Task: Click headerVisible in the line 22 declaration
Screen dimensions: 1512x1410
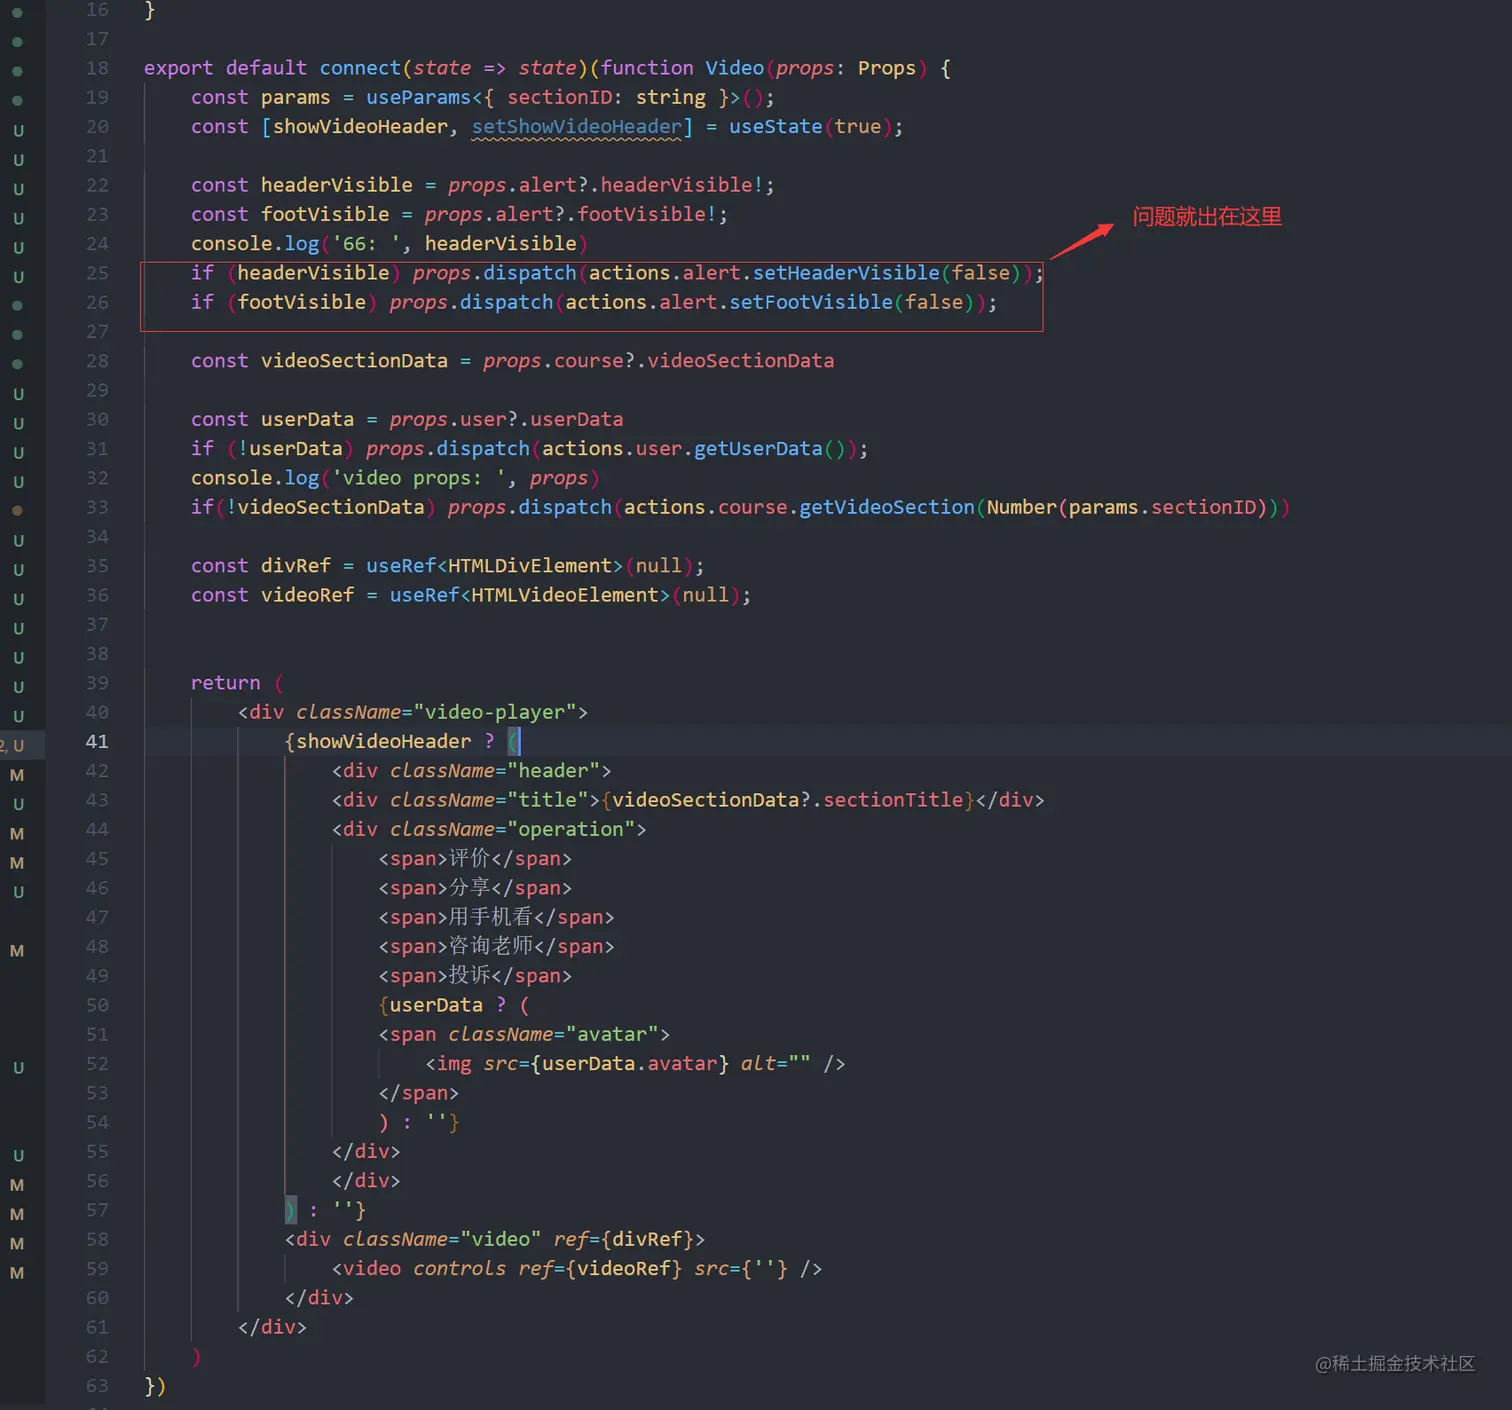Action: point(337,185)
